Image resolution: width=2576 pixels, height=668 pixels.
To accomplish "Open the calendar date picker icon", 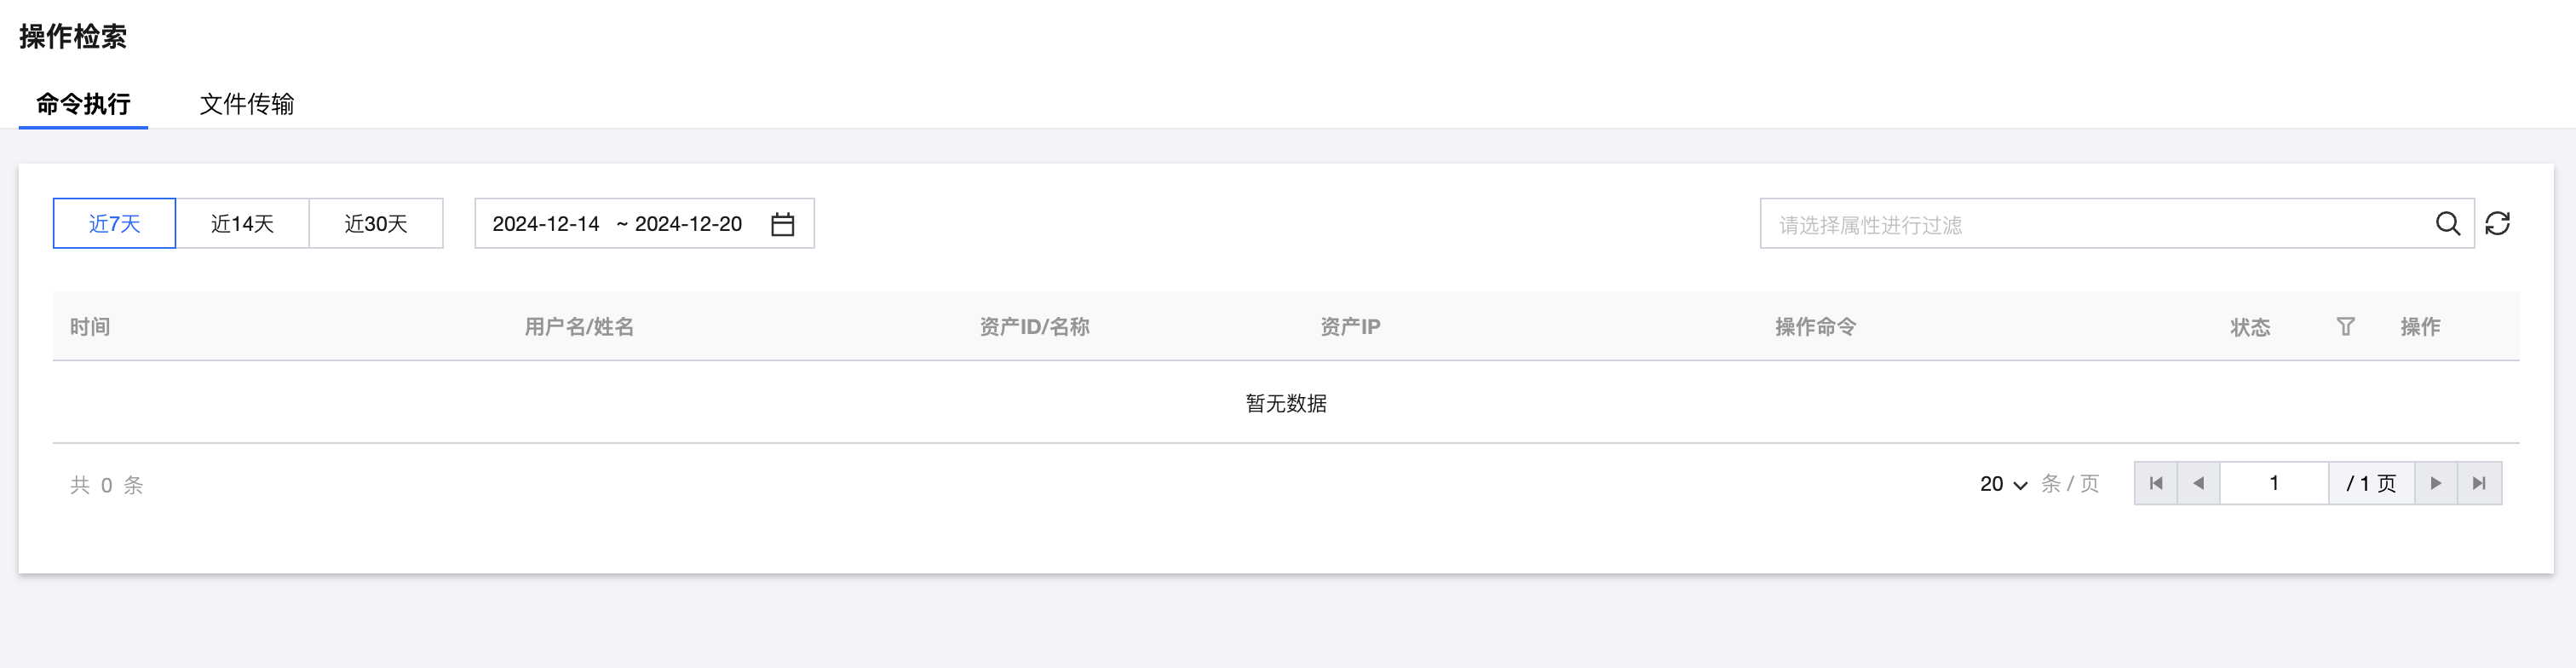I will 782,224.
